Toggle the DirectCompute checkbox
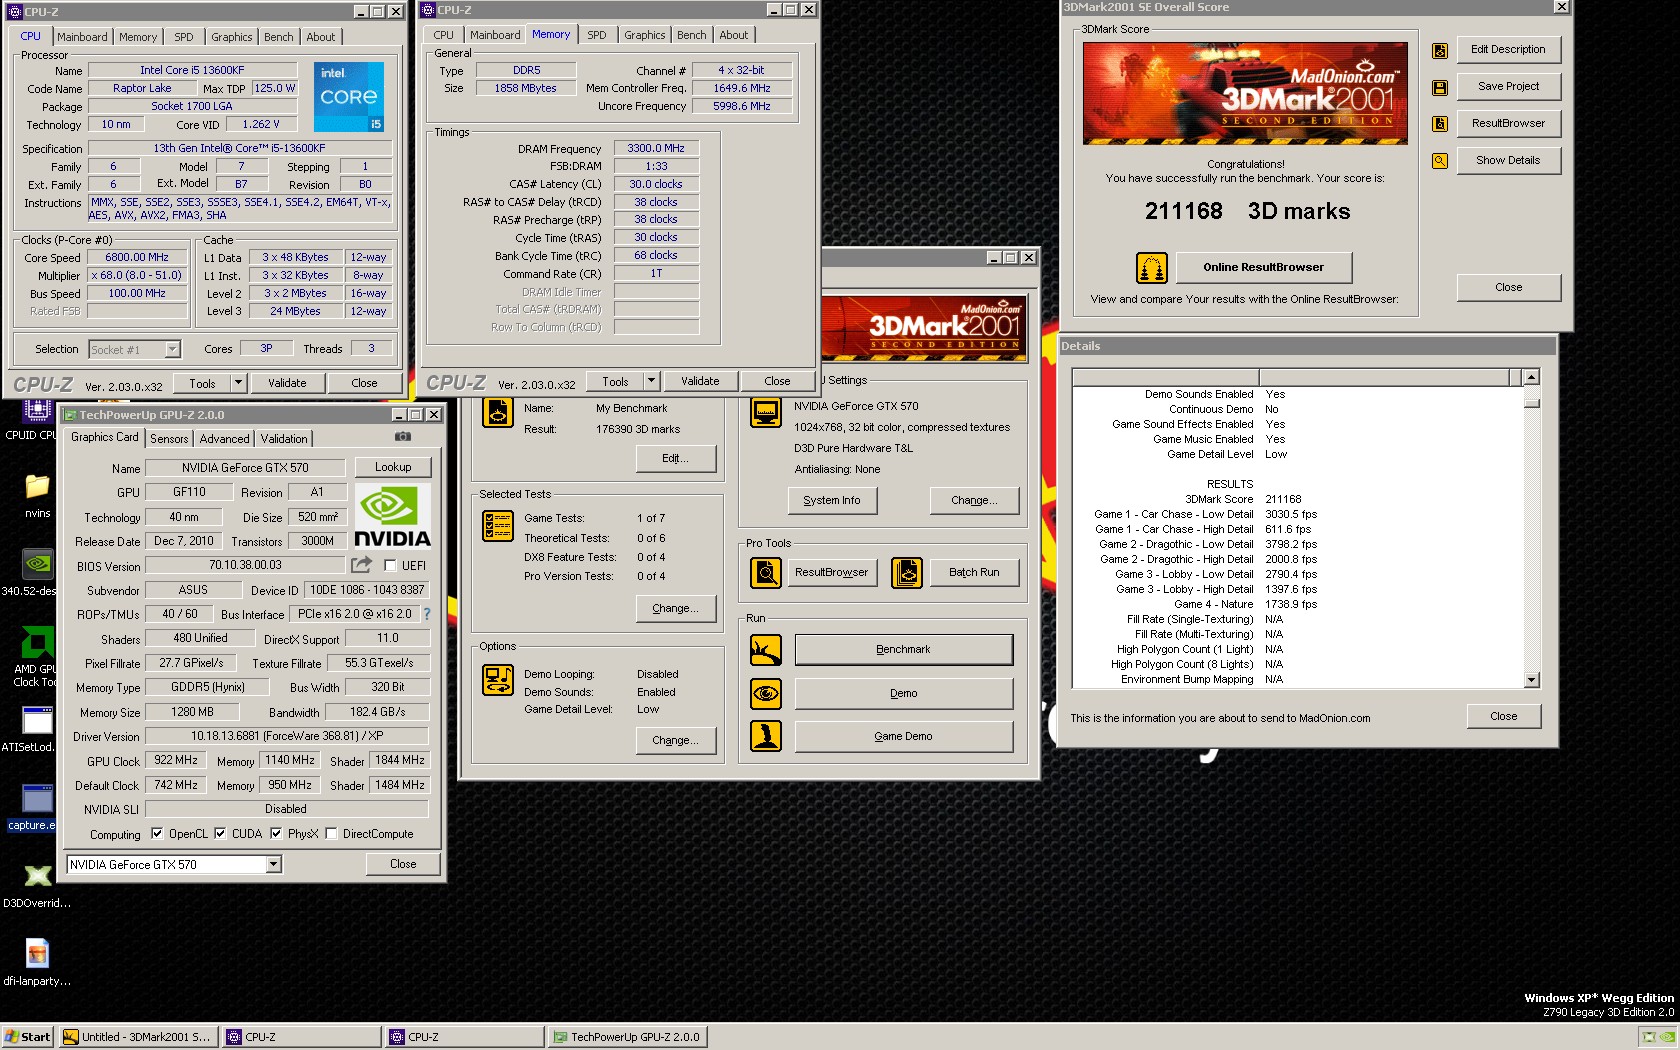The height and width of the screenshot is (1050, 1680). [x=331, y=833]
